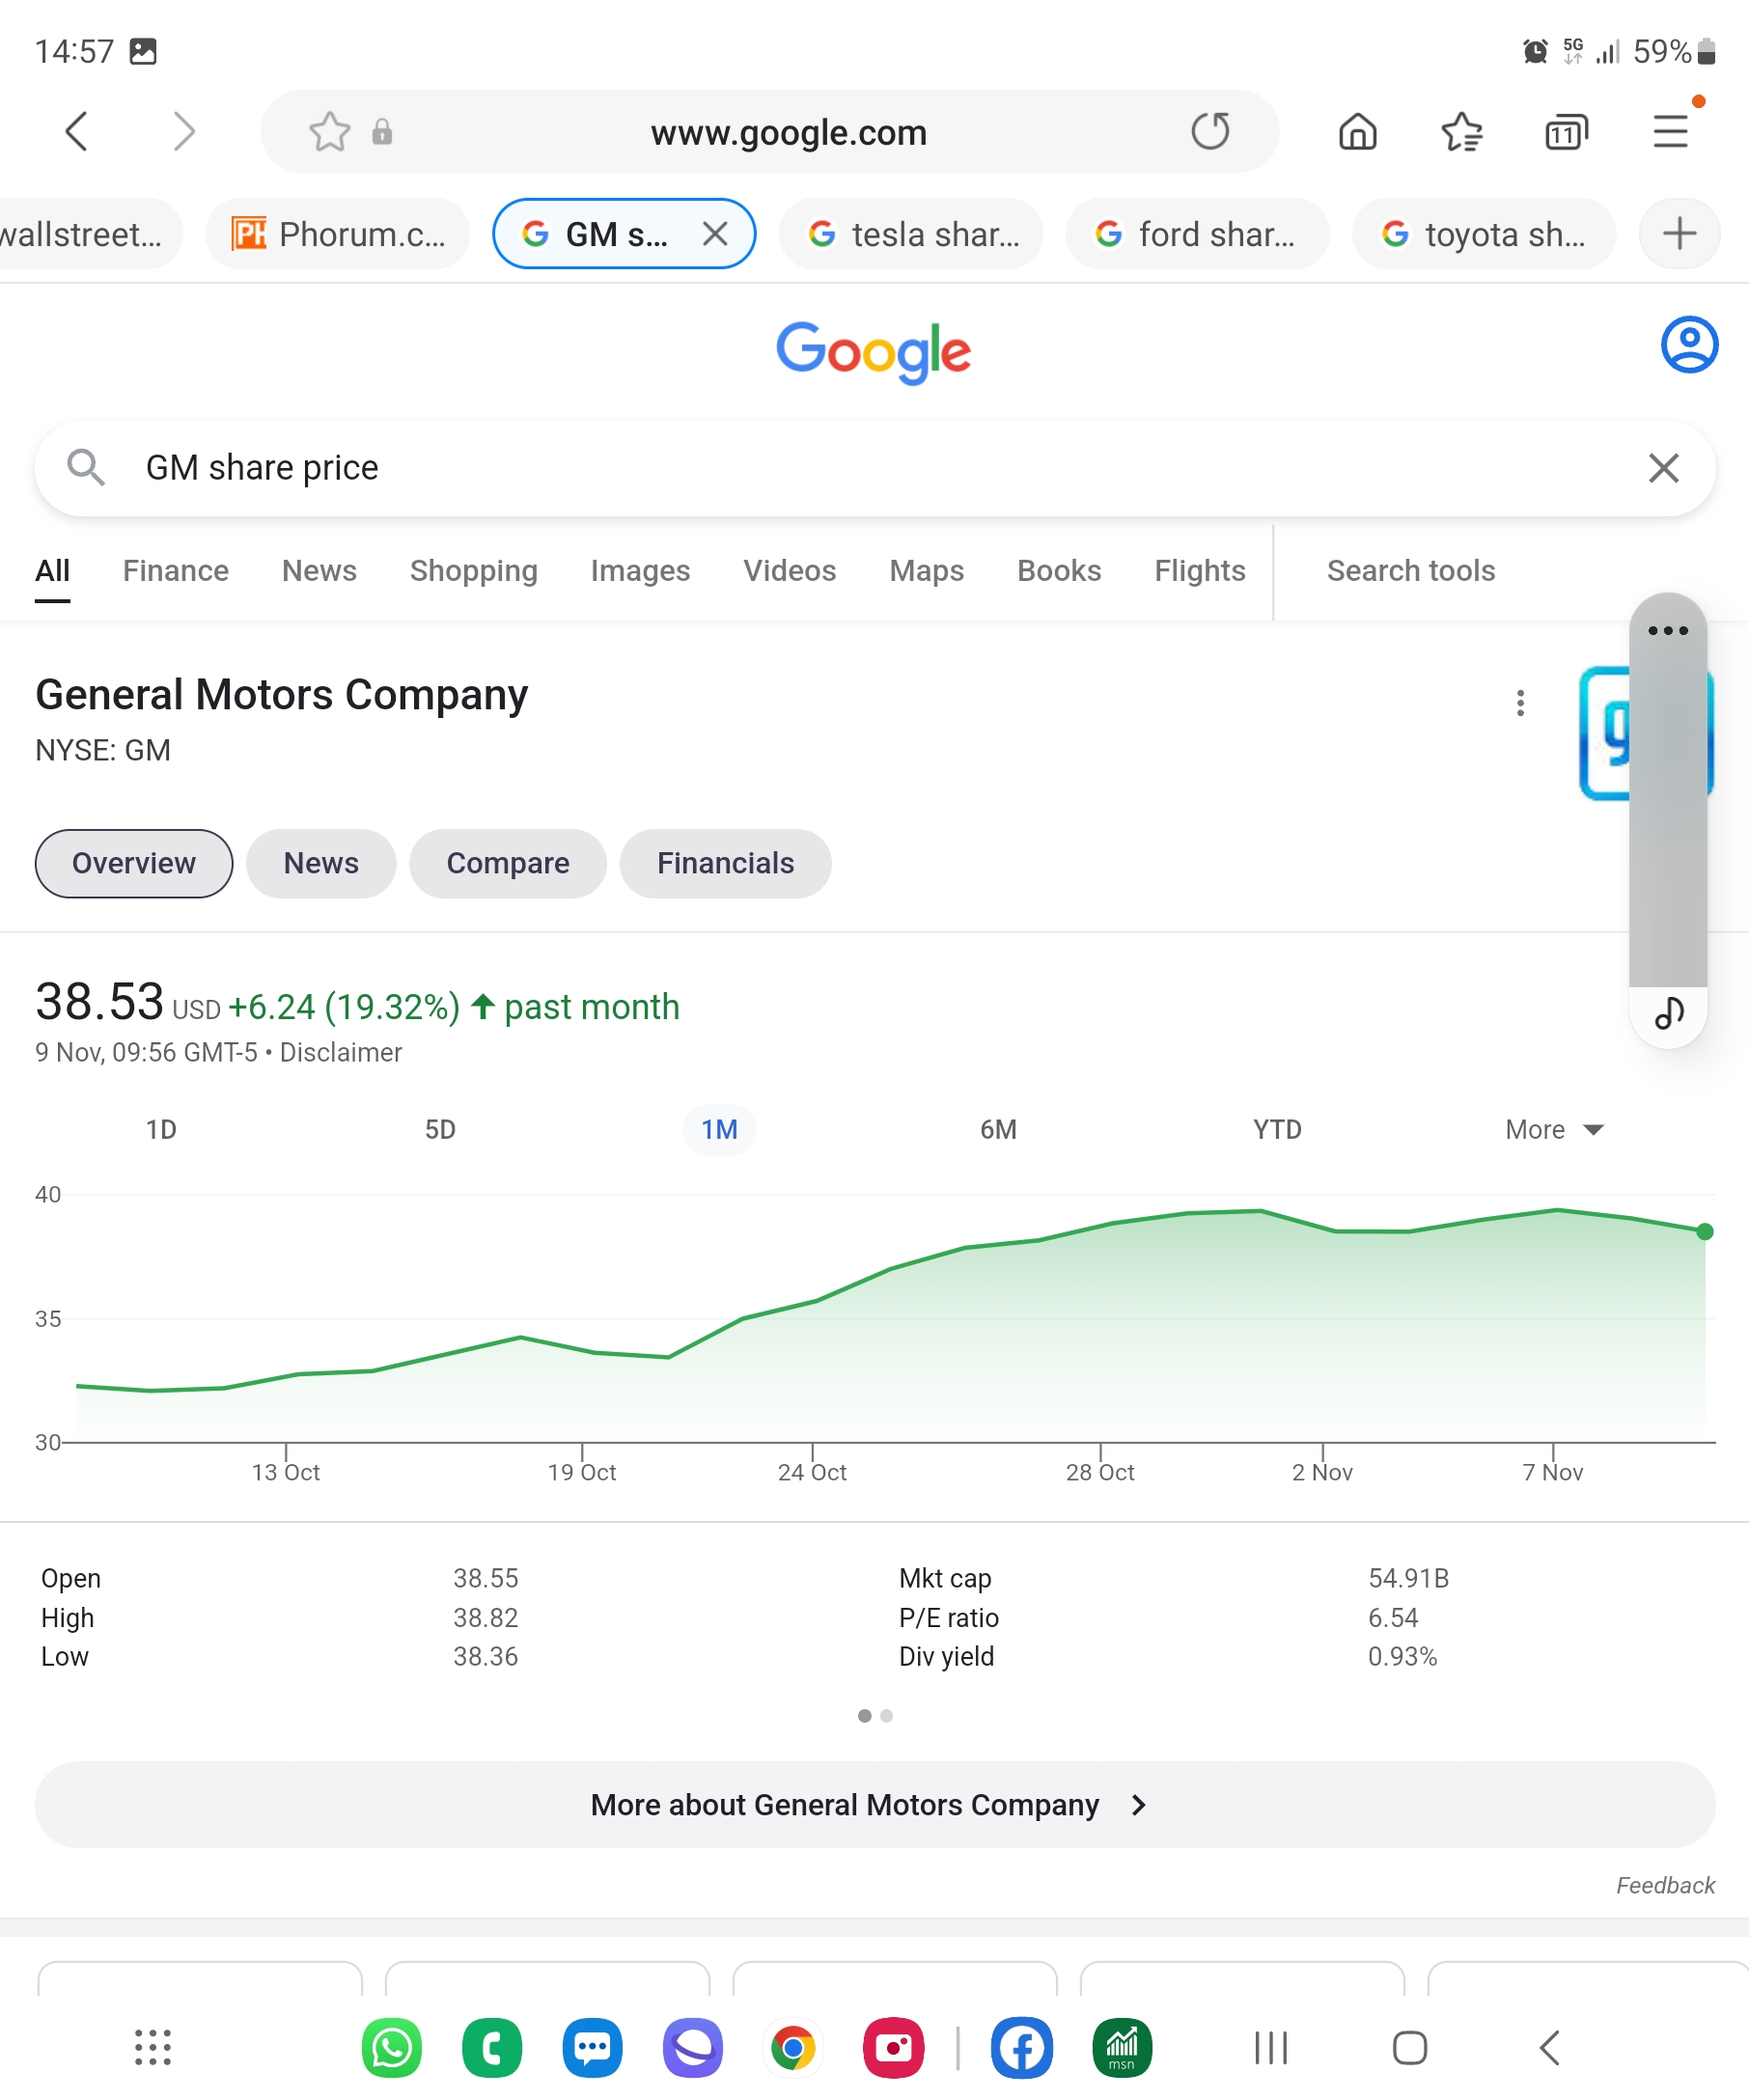Open the green phone app in taskbar
This screenshot has width=1749, height=2100.
(492, 2048)
